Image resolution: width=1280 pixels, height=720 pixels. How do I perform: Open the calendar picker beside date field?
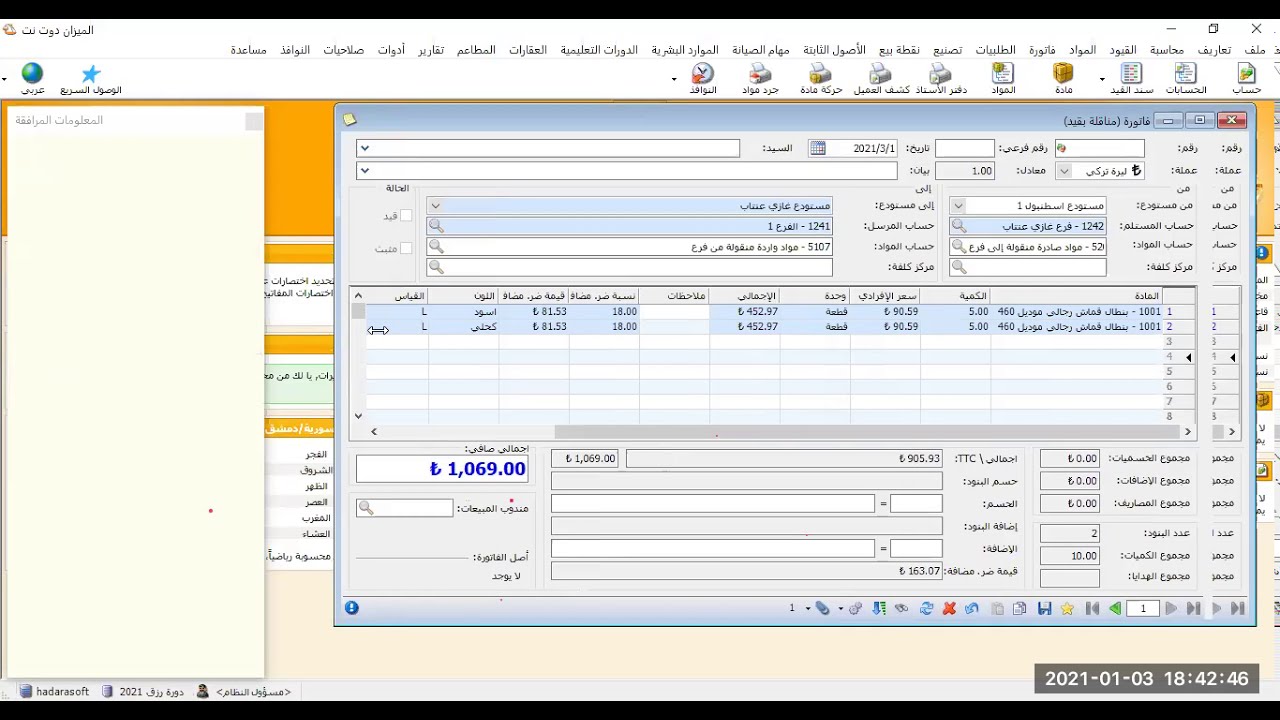(x=818, y=148)
